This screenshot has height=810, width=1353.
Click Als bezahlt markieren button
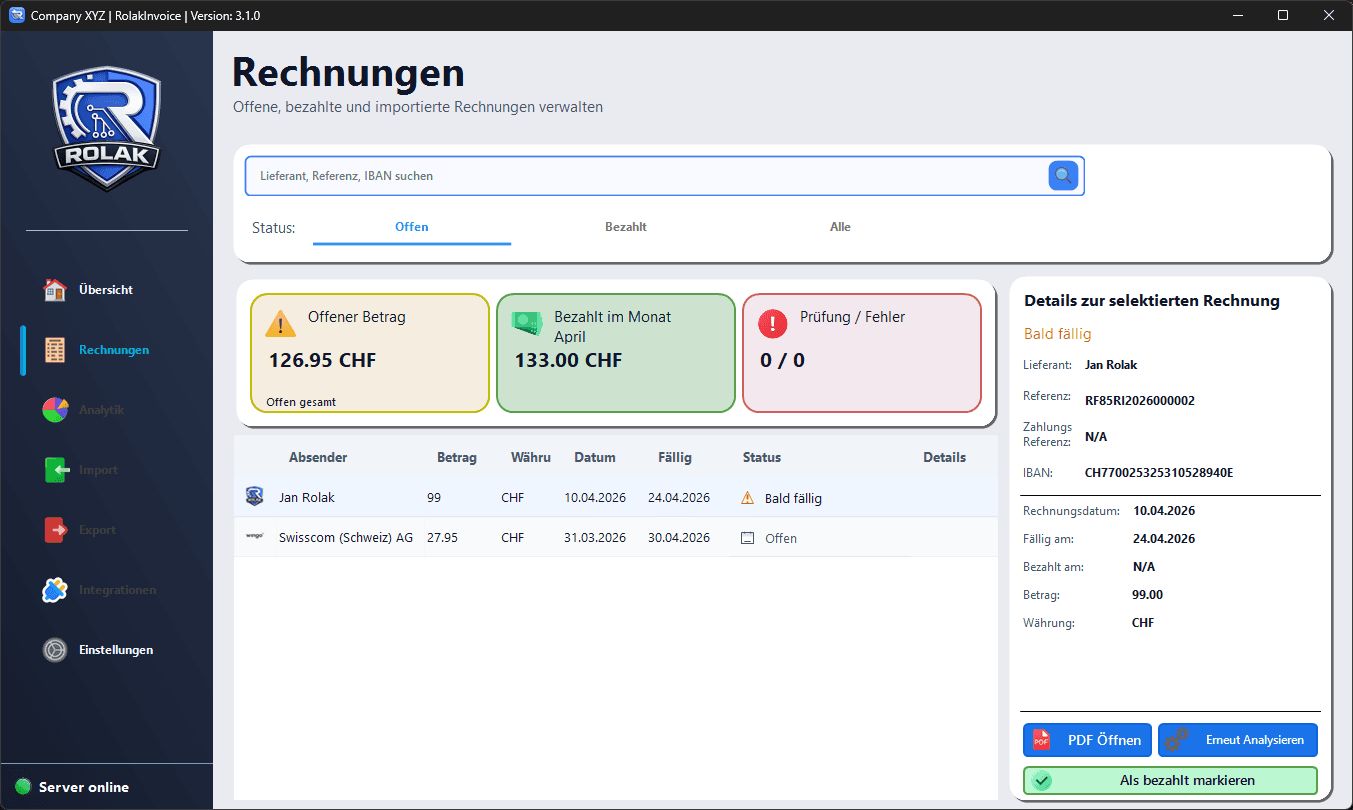pos(1170,780)
